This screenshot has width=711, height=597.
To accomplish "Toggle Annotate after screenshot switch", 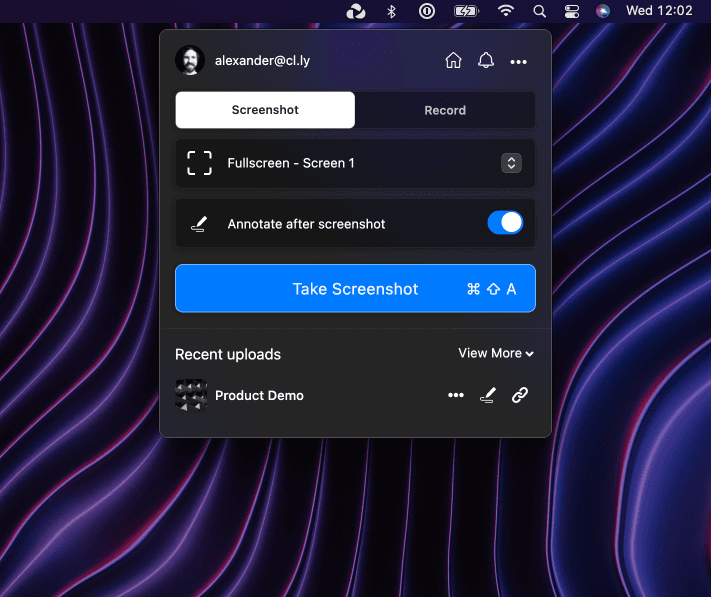I will tap(505, 223).
